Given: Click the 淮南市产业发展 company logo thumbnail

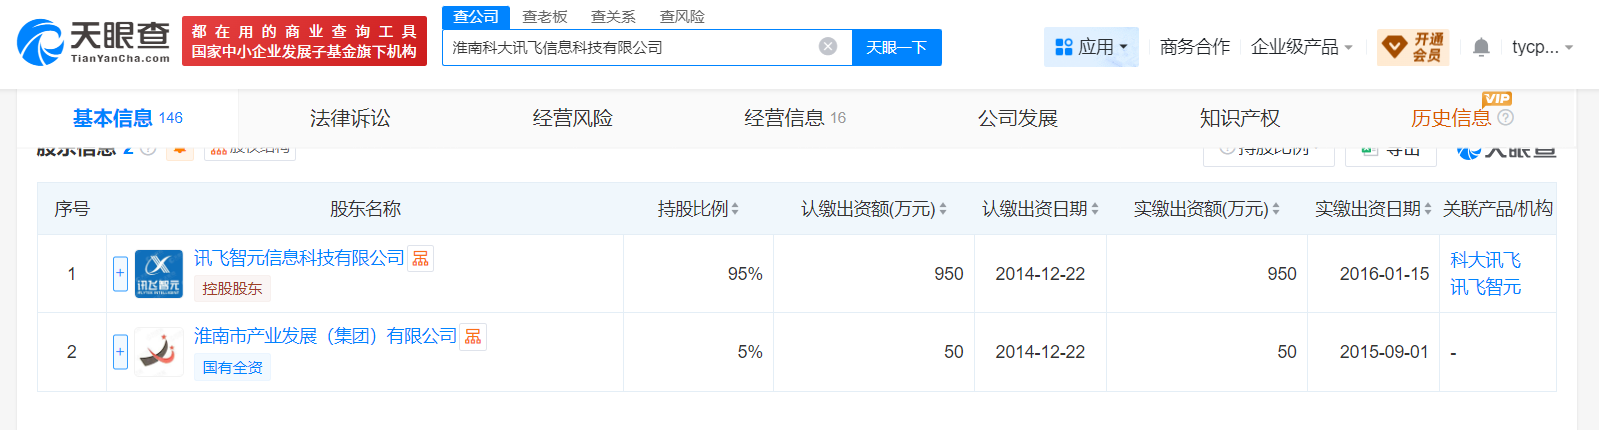Looking at the screenshot, I should tap(159, 351).
